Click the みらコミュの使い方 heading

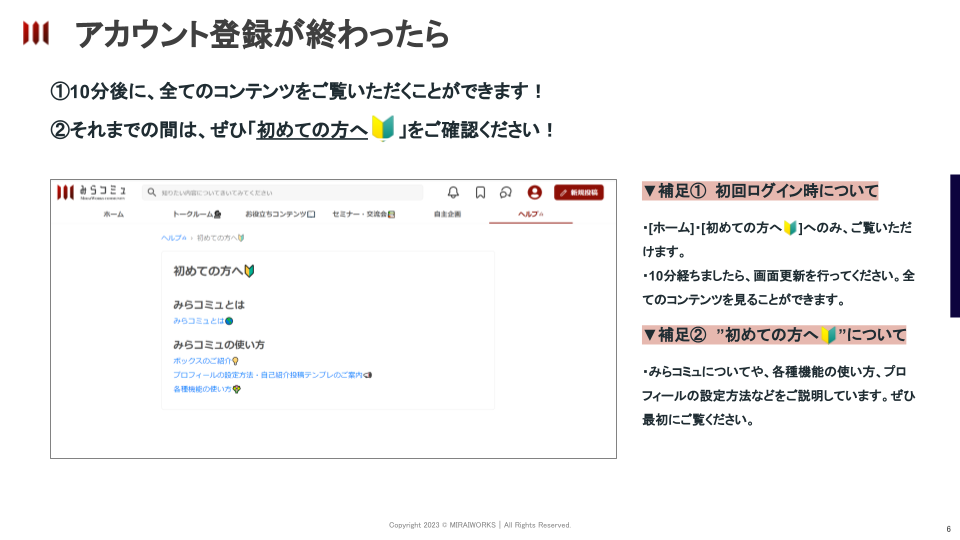[219, 345]
